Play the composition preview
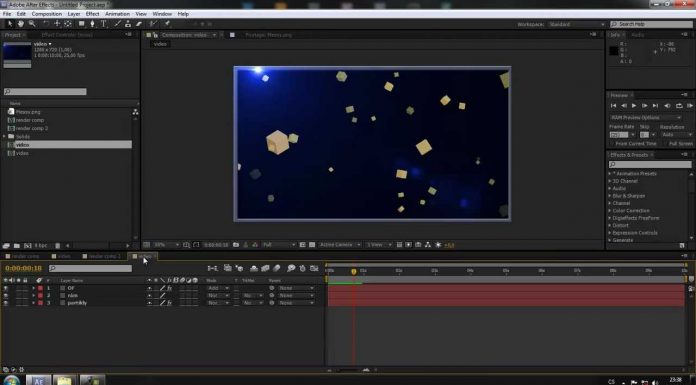The height and width of the screenshot is (385, 696). click(x=634, y=106)
